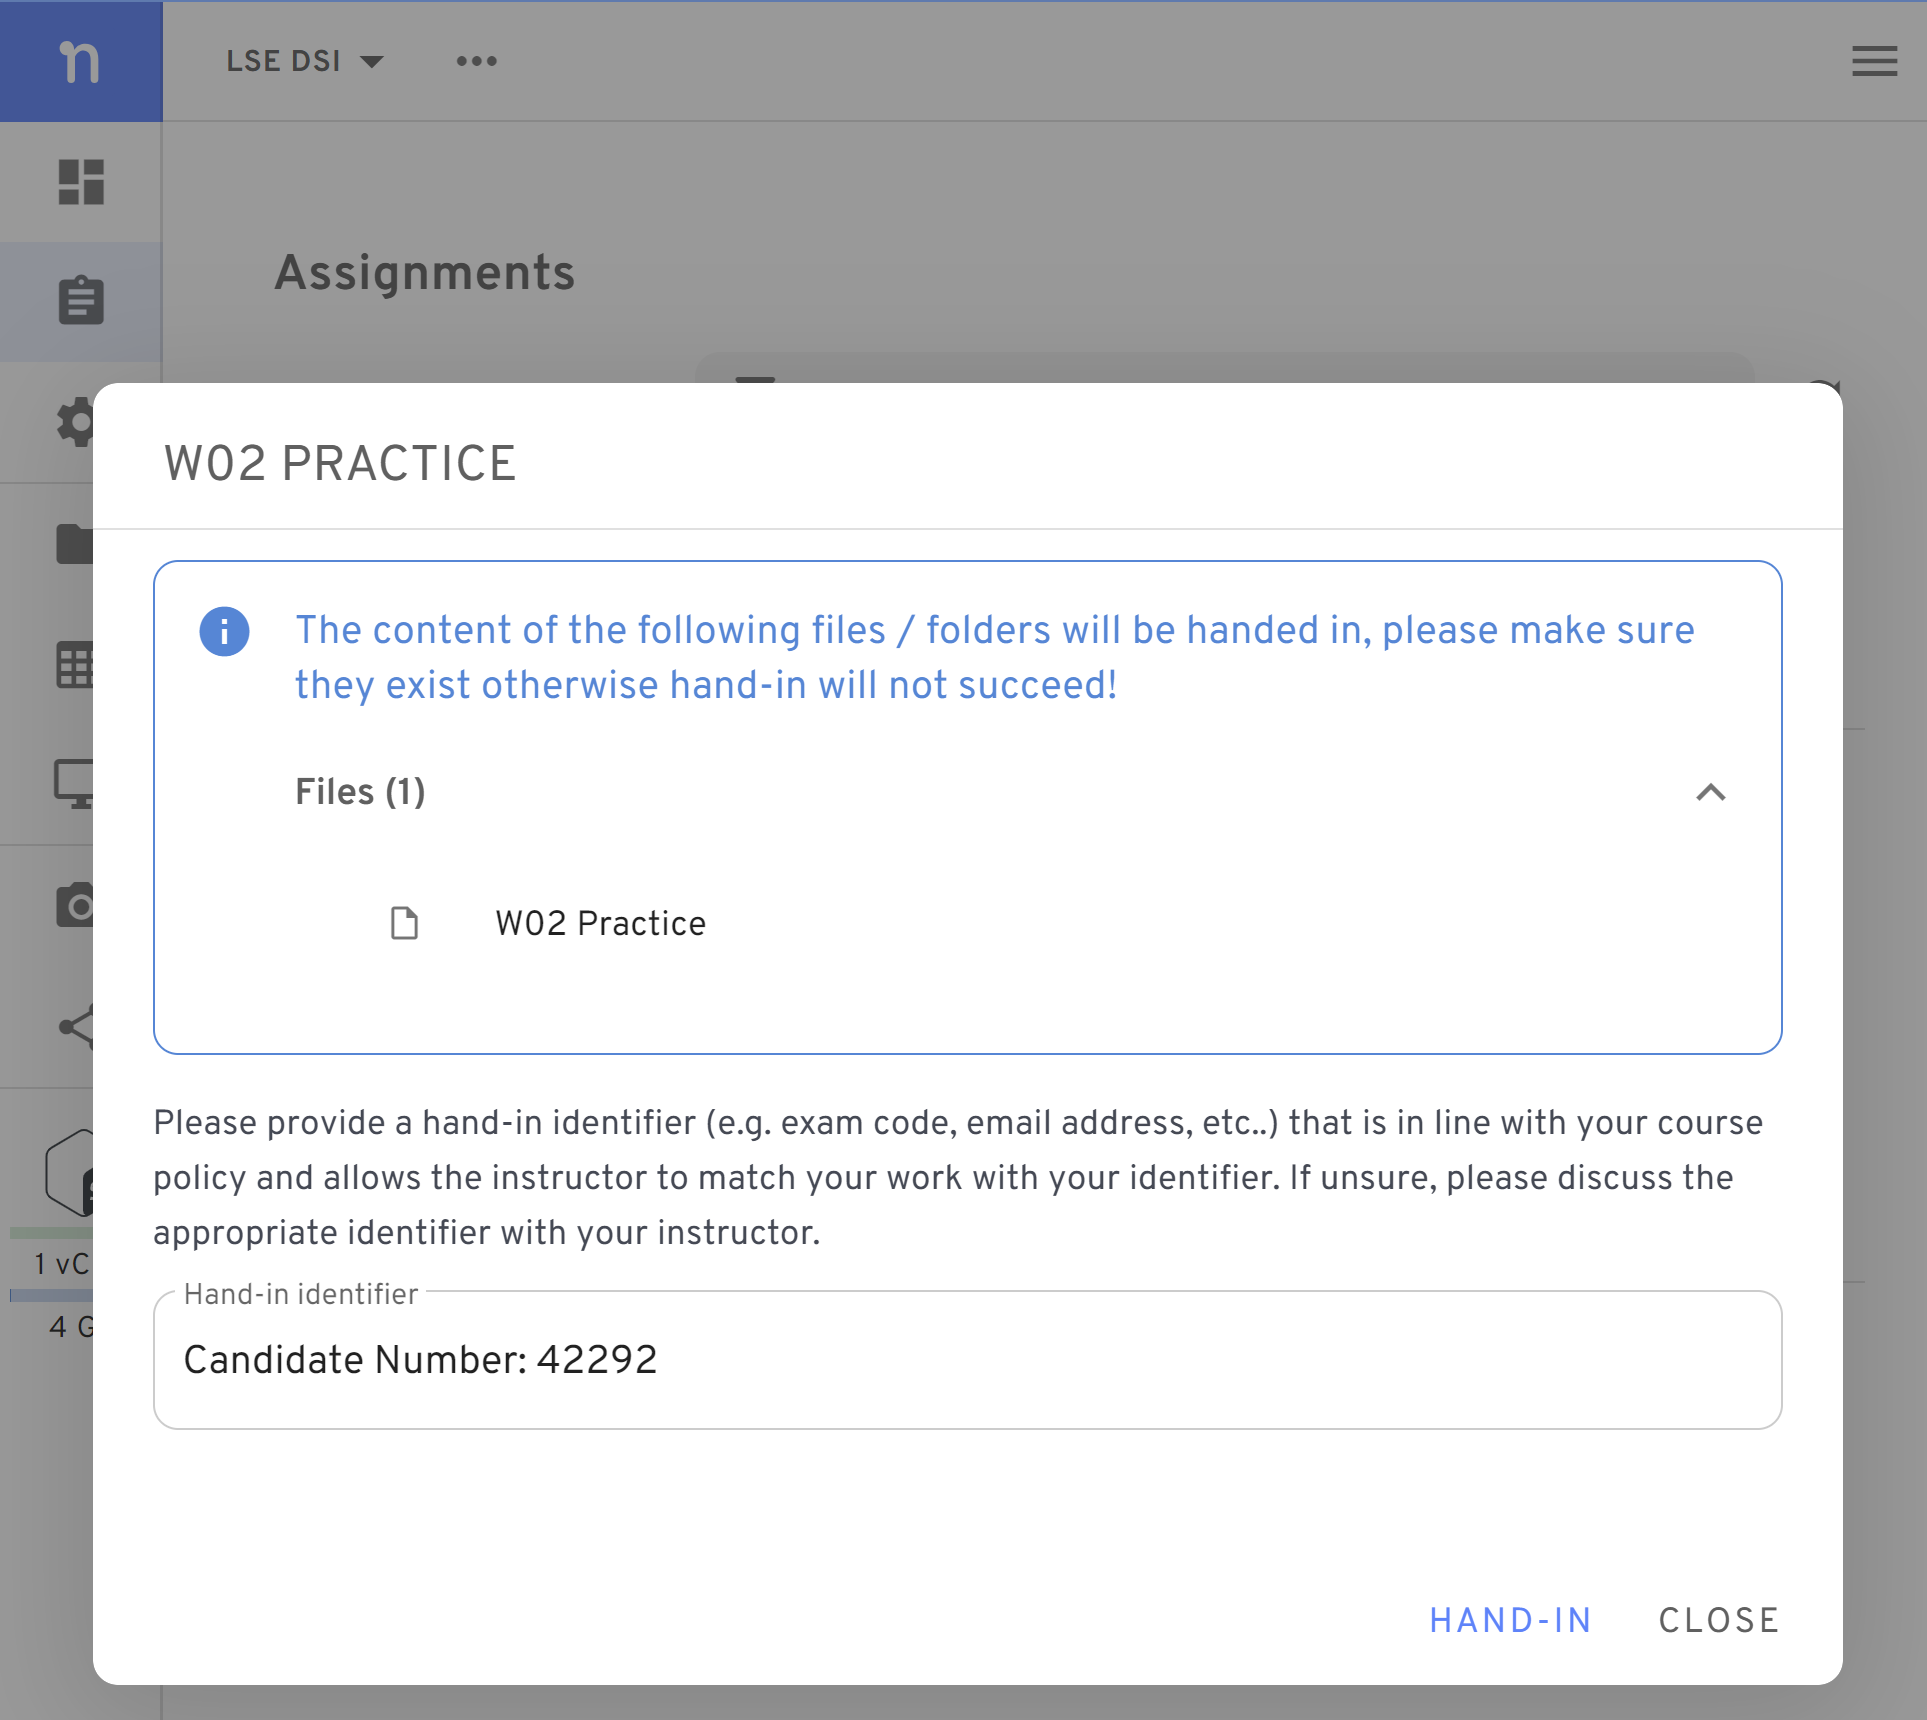1927x1720 pixels.
Task: Select the Assignments clipboard icon
Action: coord(81,300)
